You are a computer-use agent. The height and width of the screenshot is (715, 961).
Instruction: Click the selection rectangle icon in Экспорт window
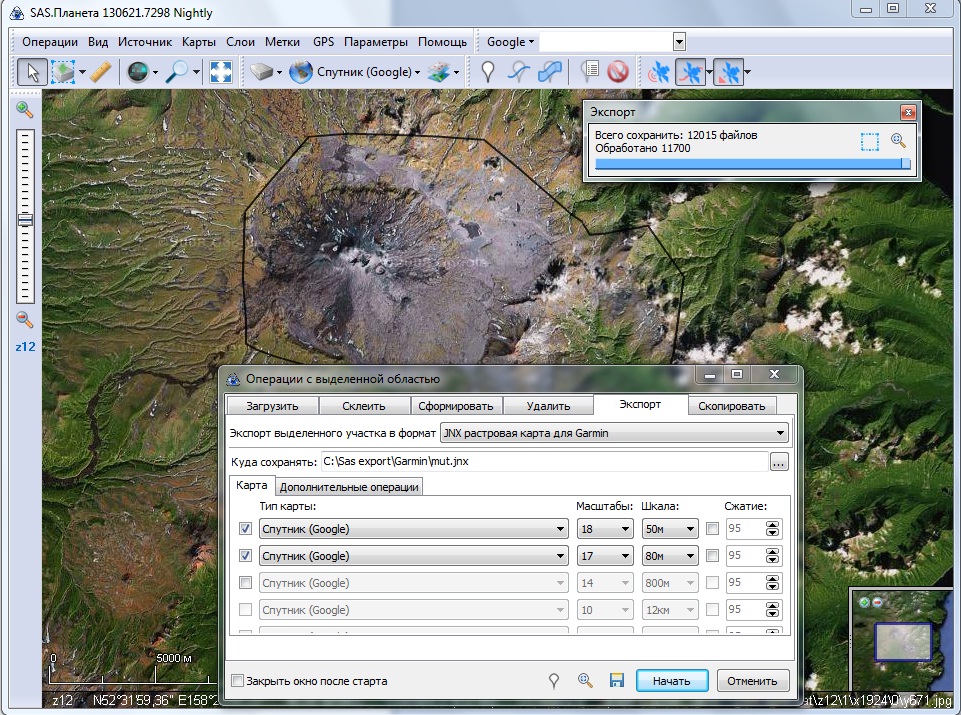click(870, 141)
